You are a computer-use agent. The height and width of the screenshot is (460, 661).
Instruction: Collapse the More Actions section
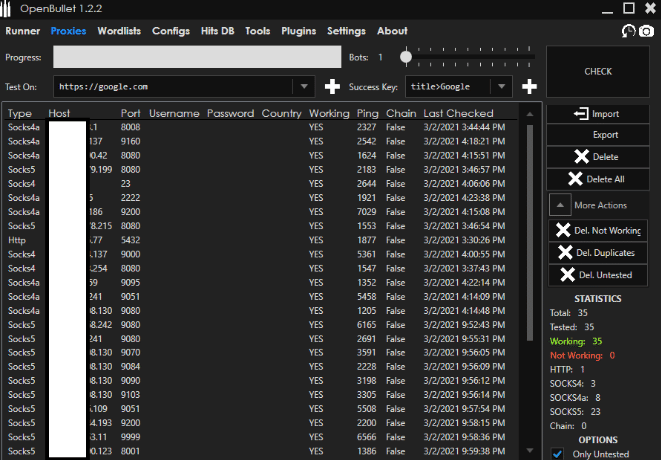[560, 205]
